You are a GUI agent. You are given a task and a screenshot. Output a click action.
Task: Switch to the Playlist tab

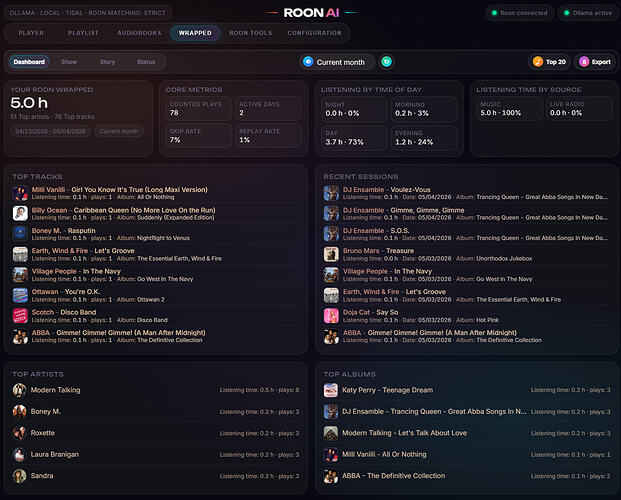pyautogui.click(x=83, y=33)
